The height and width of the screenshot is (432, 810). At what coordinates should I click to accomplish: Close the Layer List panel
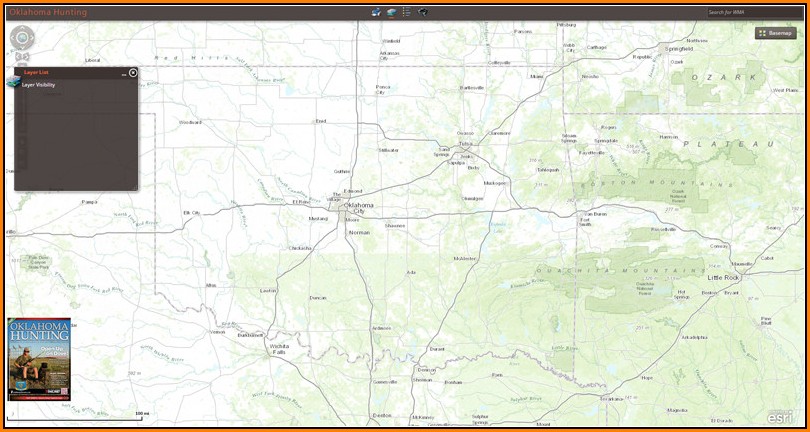pos(133,73)
